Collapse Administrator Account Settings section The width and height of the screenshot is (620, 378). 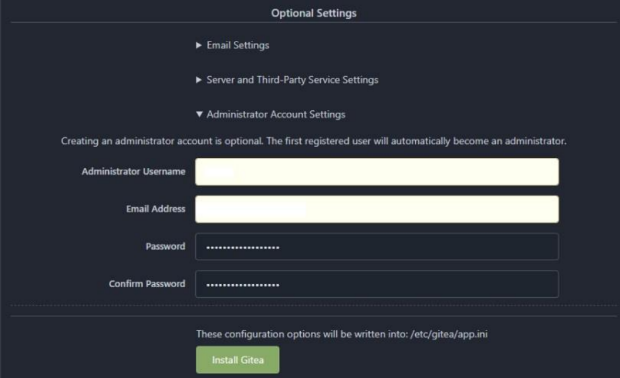point(270,114)
